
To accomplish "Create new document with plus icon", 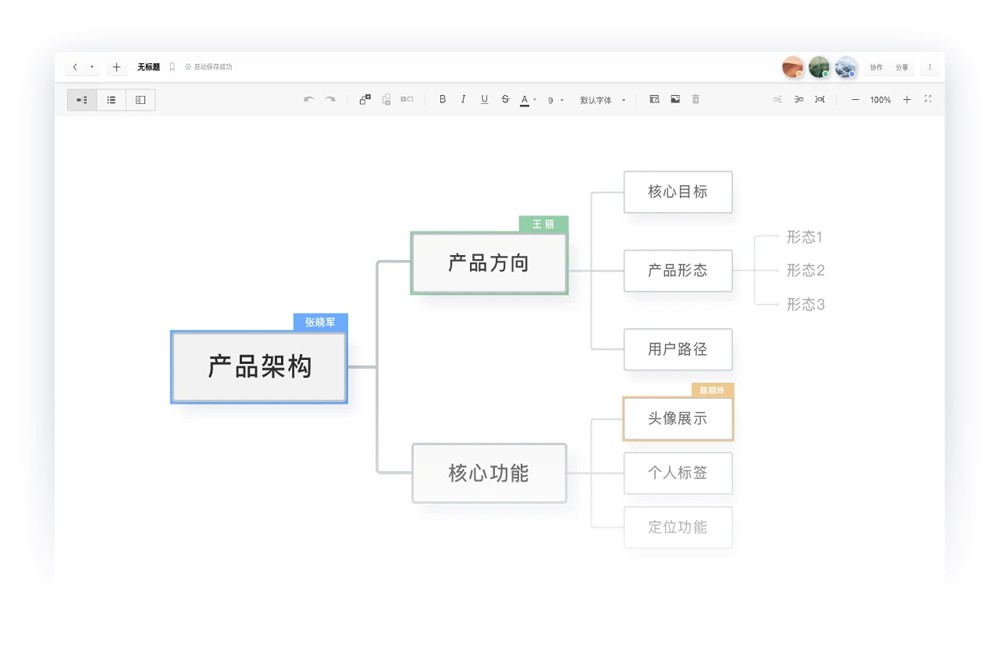I will click(116, 67).
